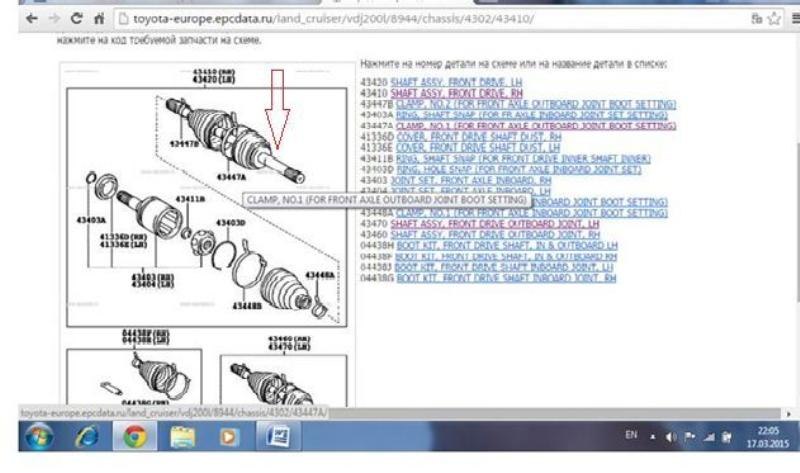Click part number 43411B on the diagram

click(190, 199)
